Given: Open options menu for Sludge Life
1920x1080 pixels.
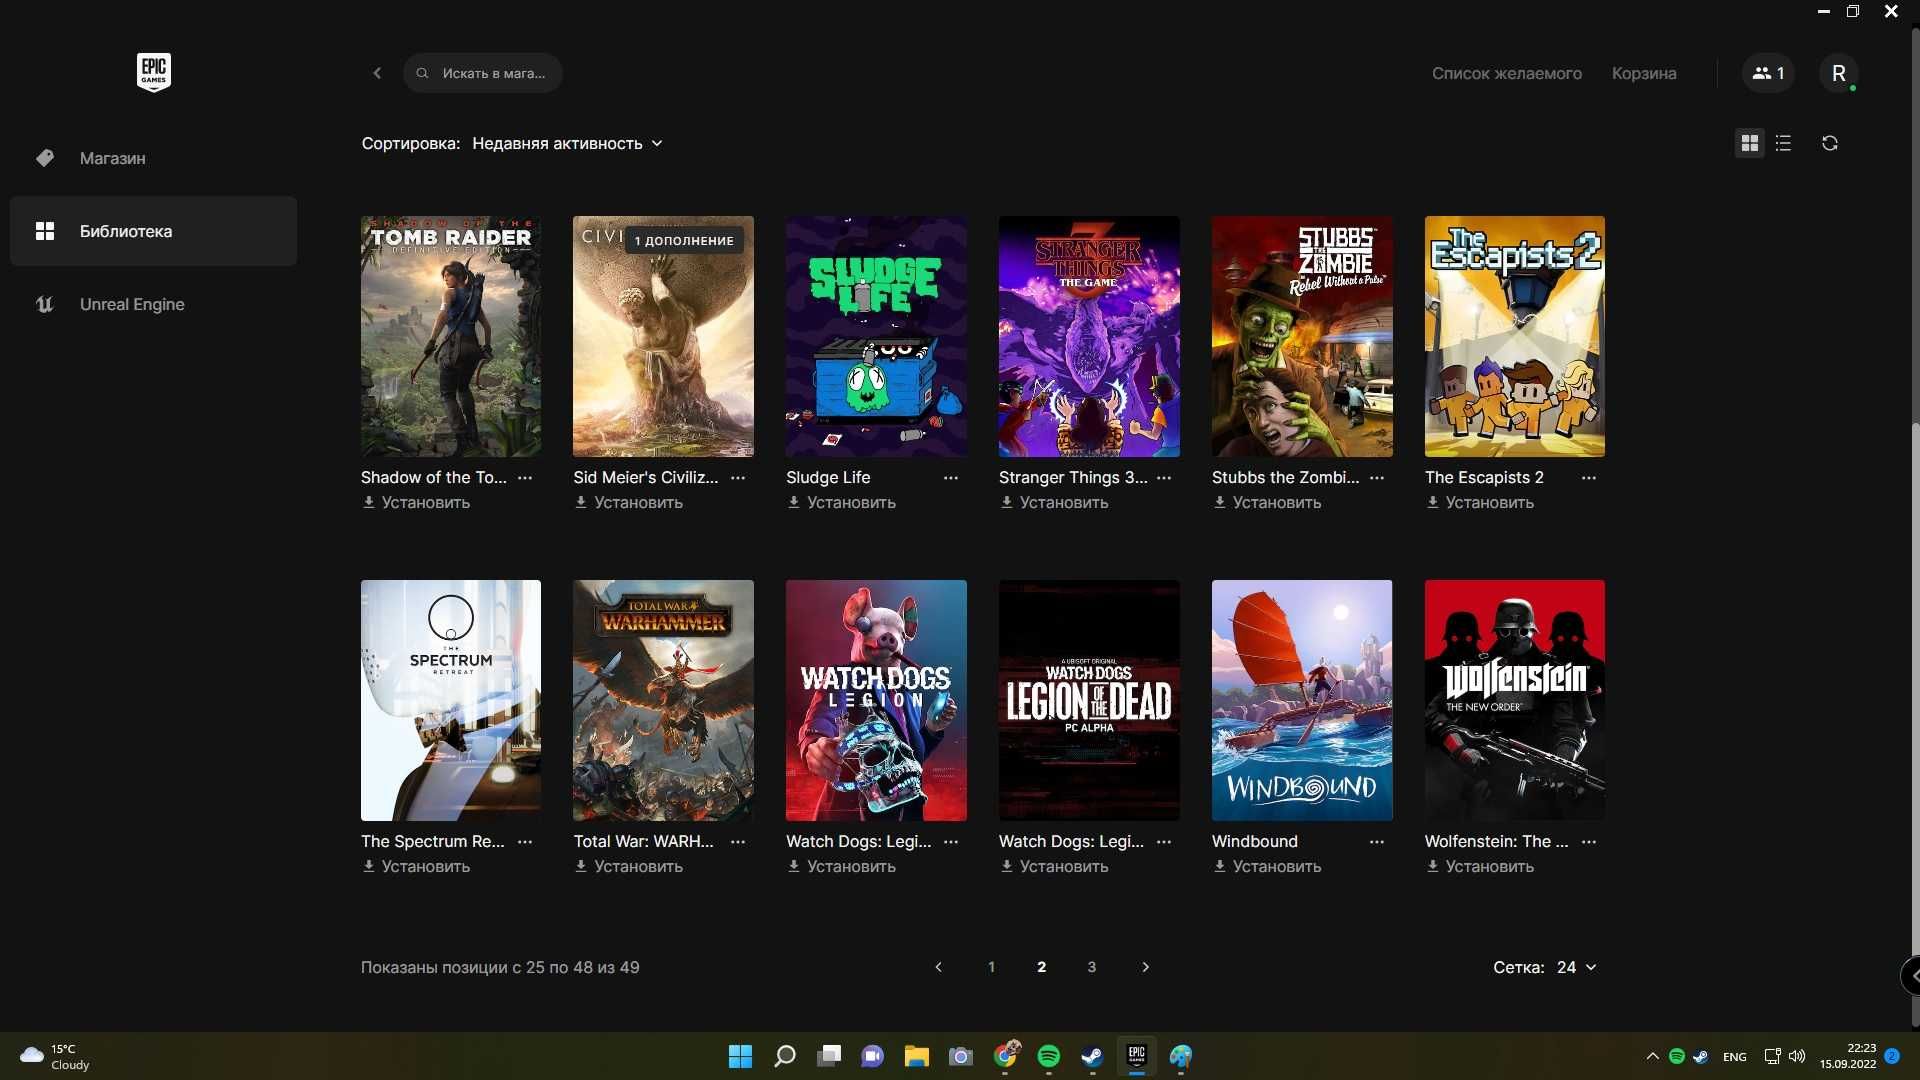Looking at the screenshot, I should 951,478.
